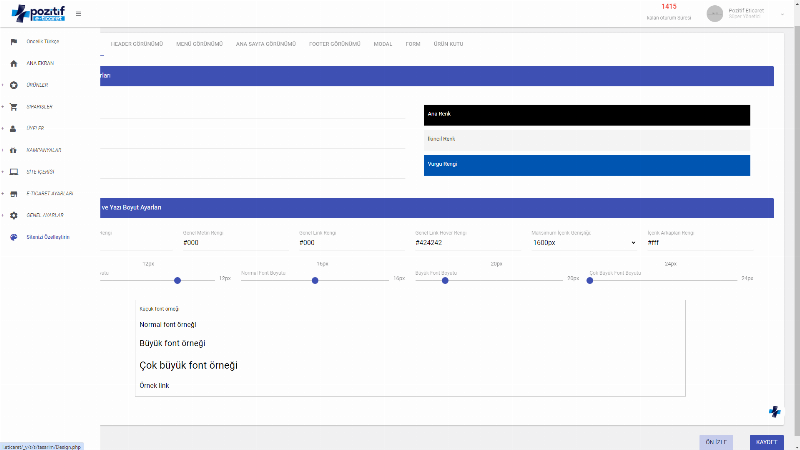The width and height of the screenshot is (800, 450).
Task: Expand the Genel Ayarlar sidebar section
Action: click(x=3, y=215)
